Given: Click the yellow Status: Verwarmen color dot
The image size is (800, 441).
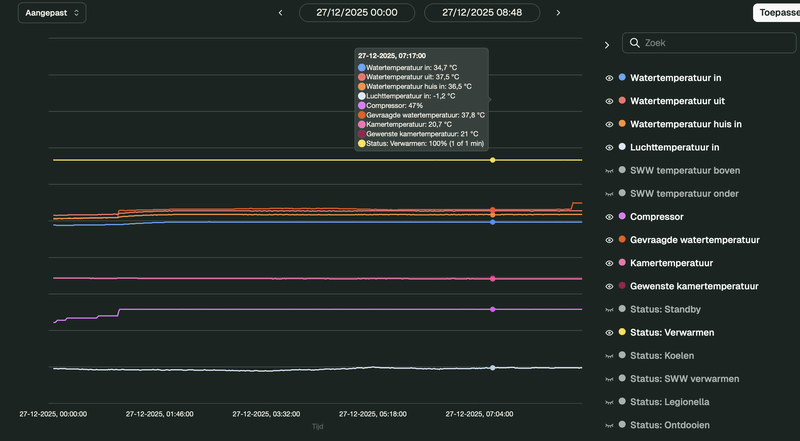Looking at the screenshot, I should [622, 332].
